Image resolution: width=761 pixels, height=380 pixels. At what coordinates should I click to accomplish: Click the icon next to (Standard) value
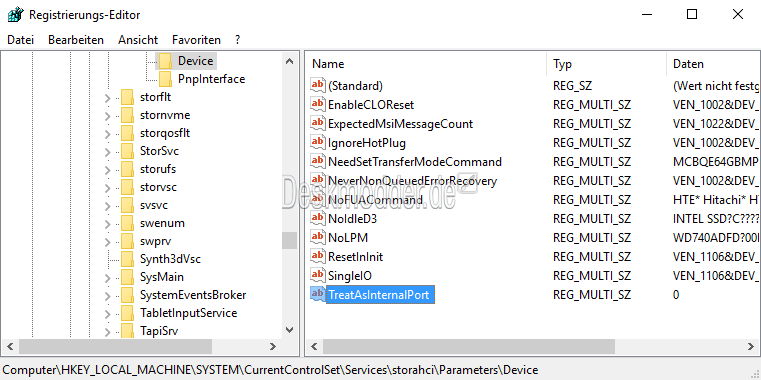tap(317, 85)
